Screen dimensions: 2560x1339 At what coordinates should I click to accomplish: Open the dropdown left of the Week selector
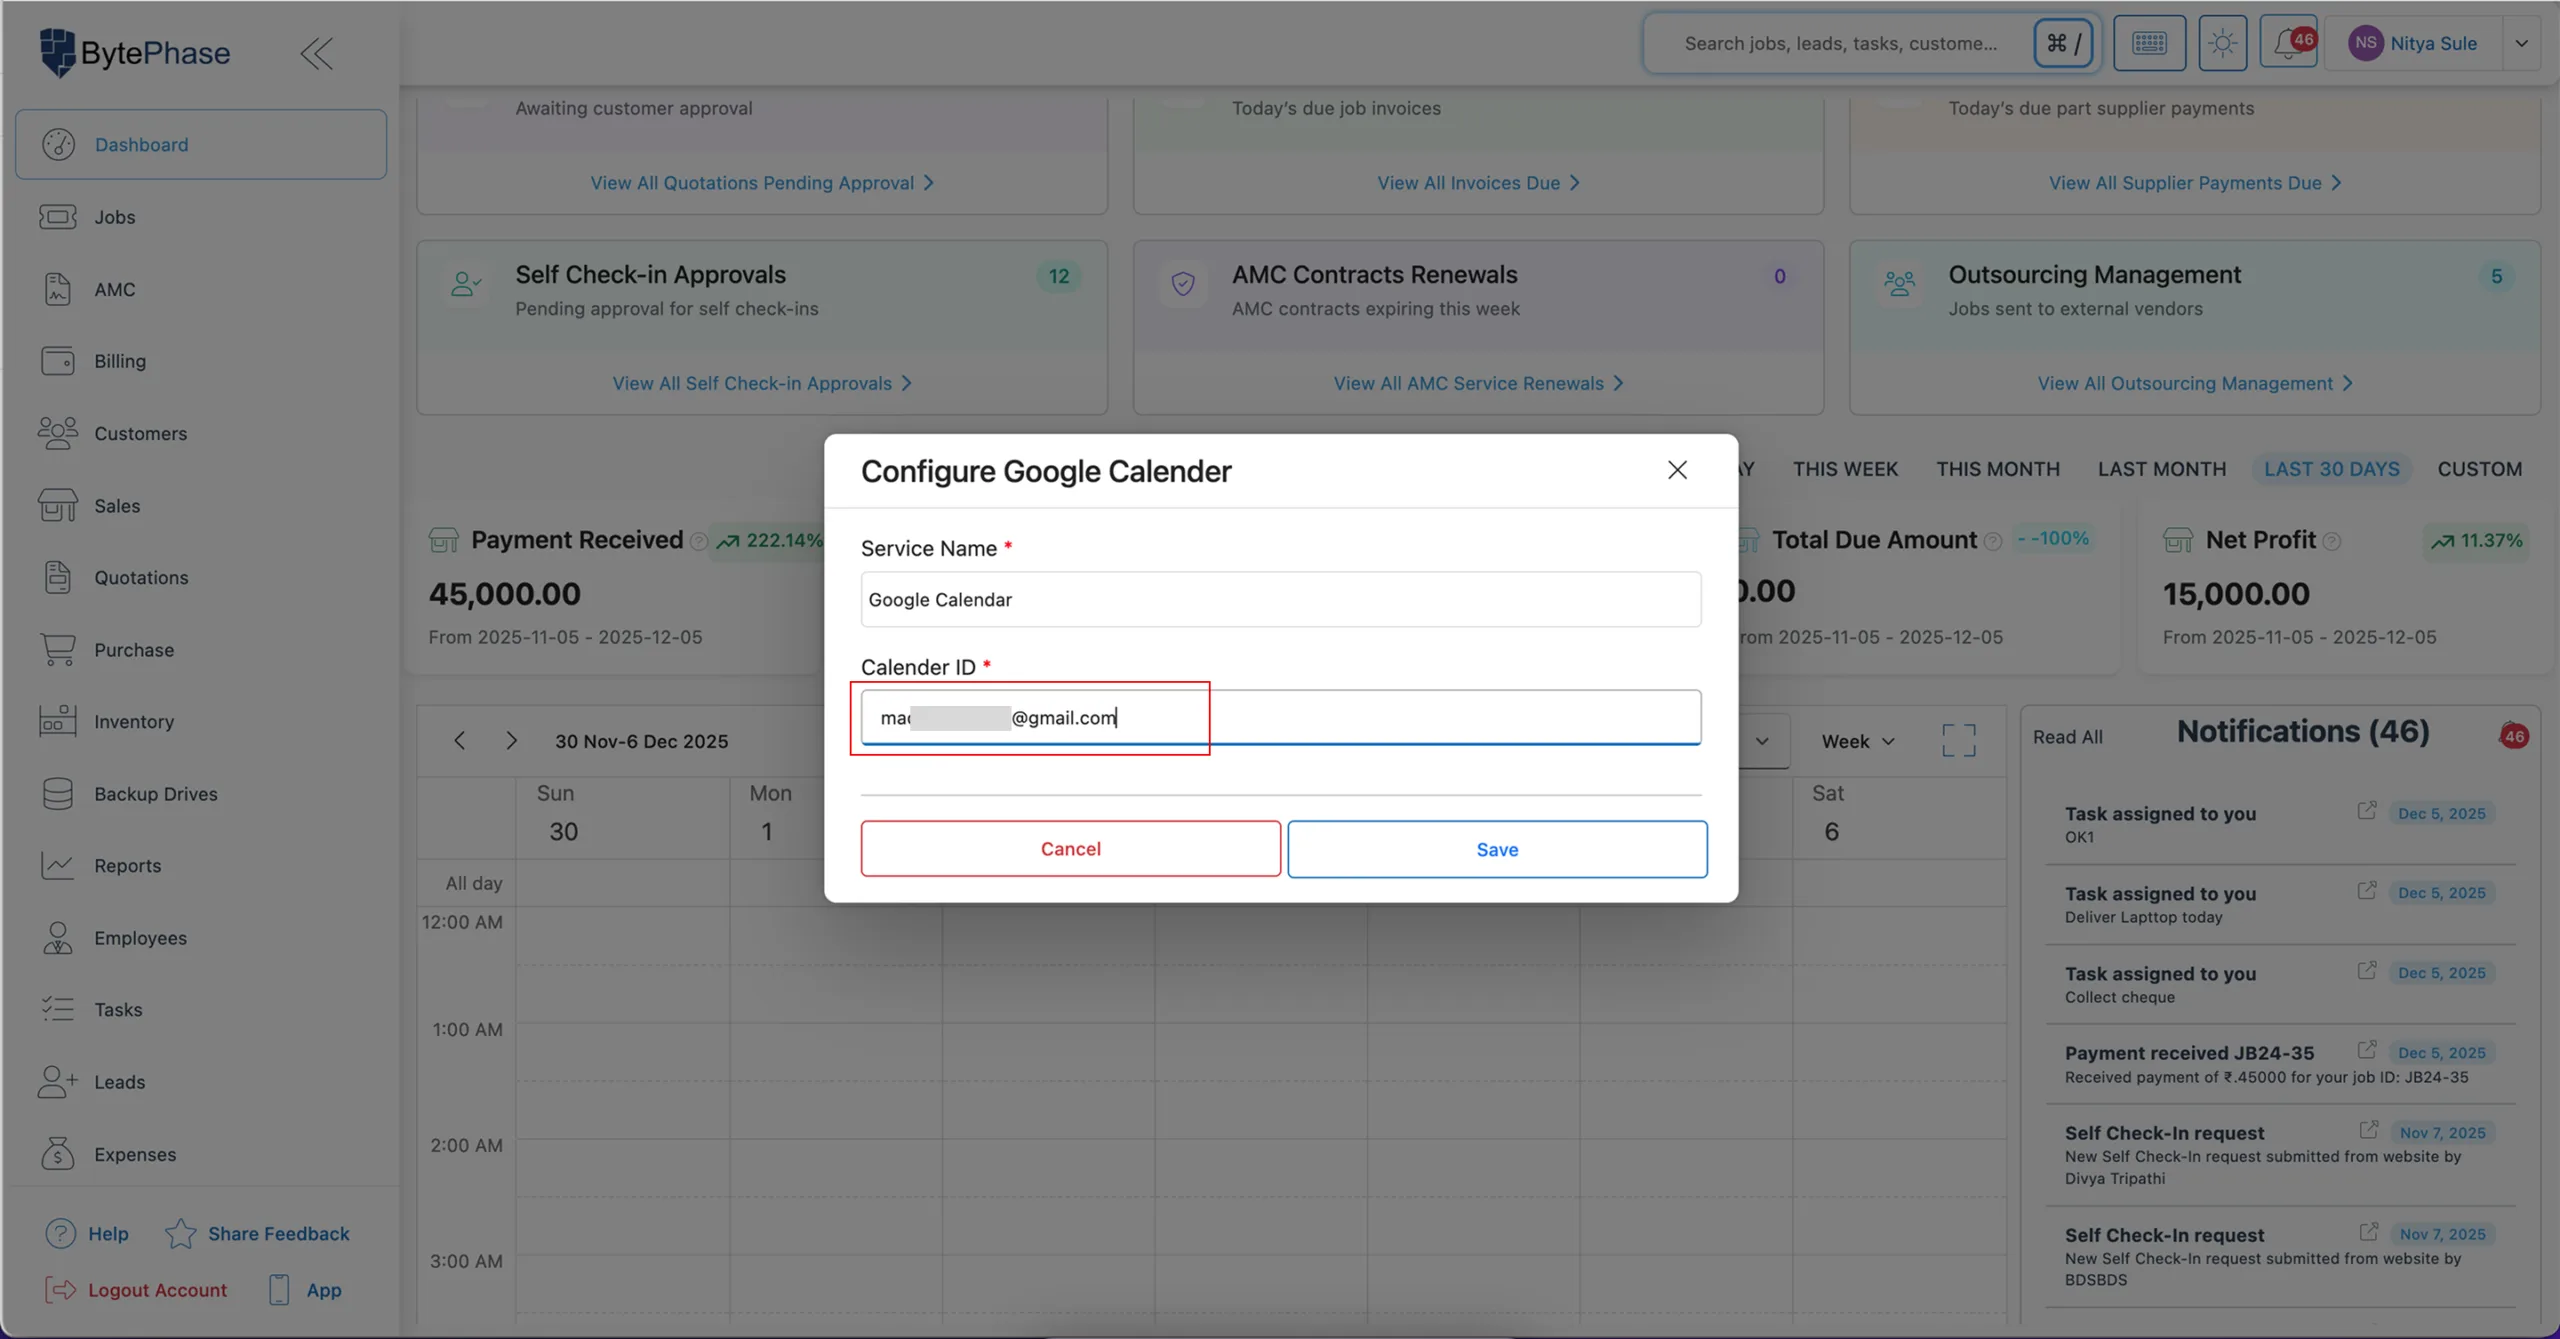tap(1762, 740)
